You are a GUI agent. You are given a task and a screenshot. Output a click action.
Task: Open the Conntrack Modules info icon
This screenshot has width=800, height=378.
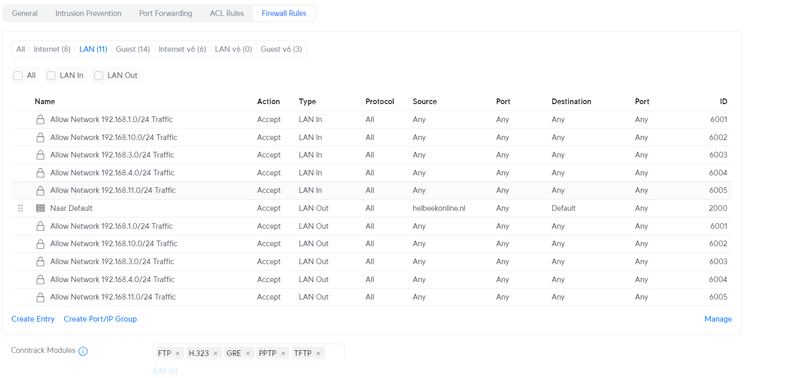tap(83, 351)
